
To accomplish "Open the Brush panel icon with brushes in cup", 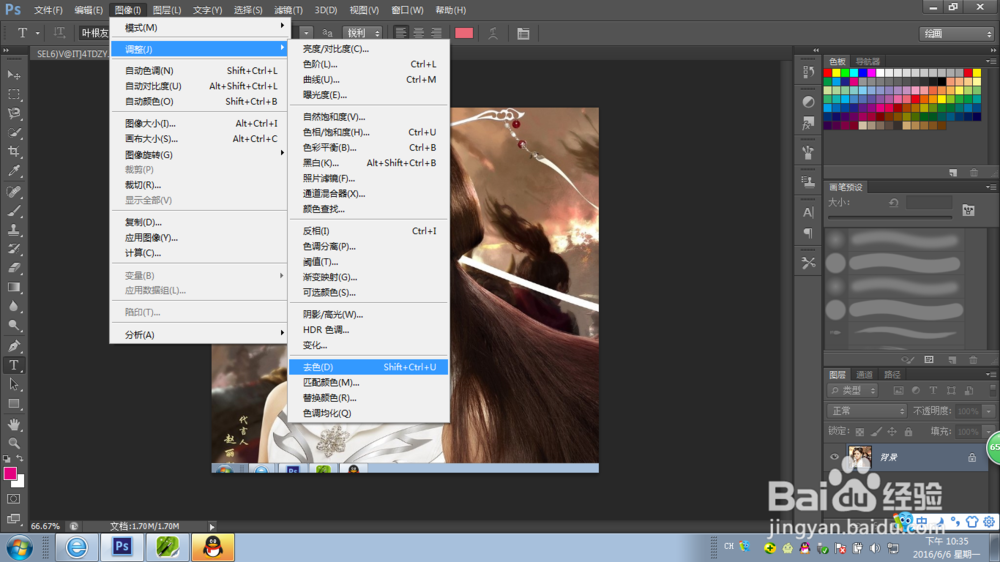I will [808, 152].
